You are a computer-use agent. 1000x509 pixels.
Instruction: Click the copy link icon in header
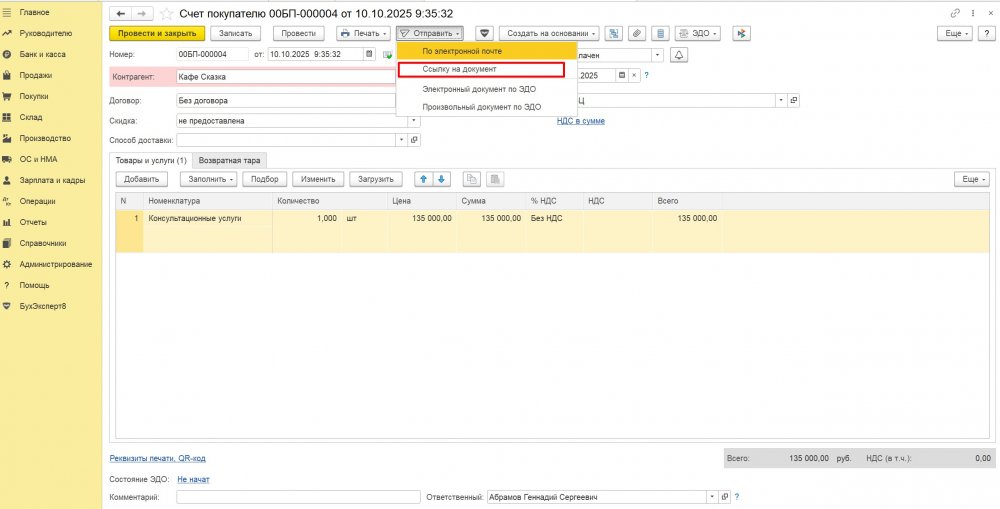tap(954, 13)
